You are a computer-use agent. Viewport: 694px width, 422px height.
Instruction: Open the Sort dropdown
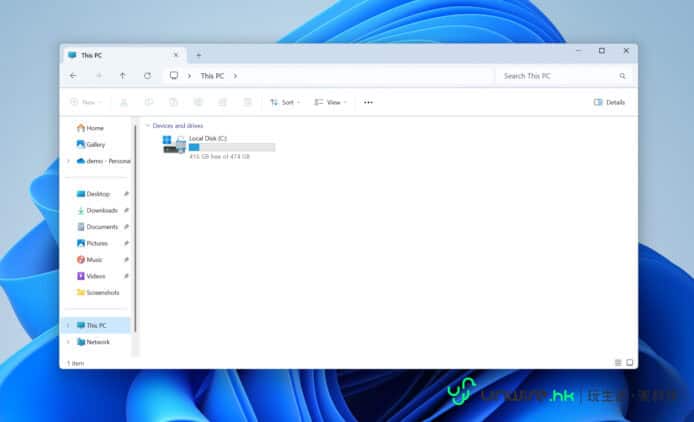[x=285, y=102]
